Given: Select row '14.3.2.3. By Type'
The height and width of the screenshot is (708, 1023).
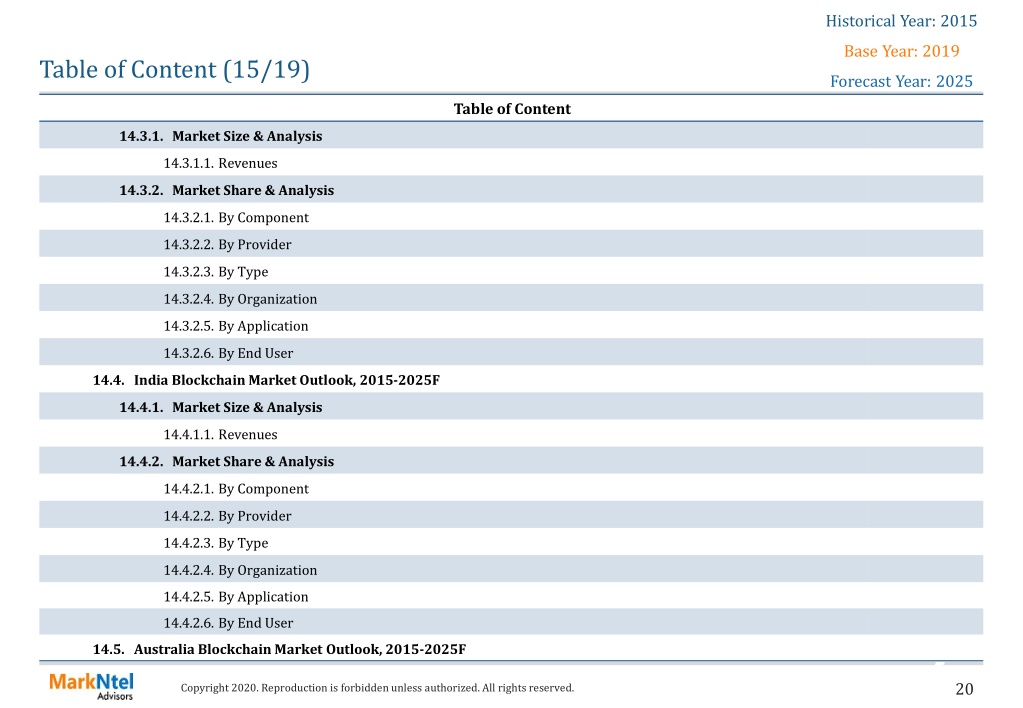Looking at the screenshot, I should point(511,271).
